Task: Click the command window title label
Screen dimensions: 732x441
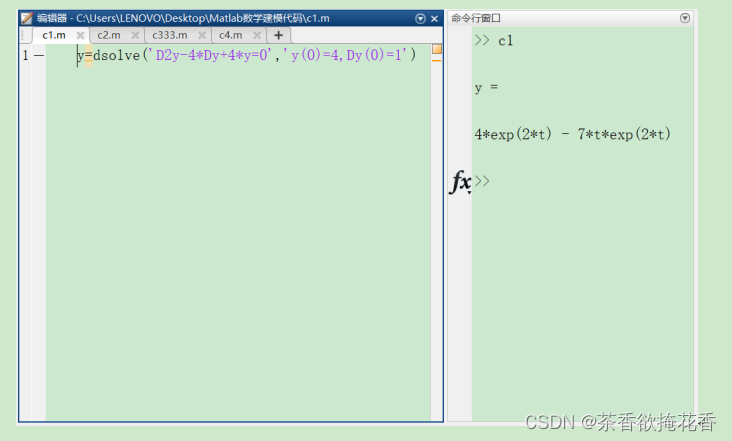Action: (x=476, y=18)
